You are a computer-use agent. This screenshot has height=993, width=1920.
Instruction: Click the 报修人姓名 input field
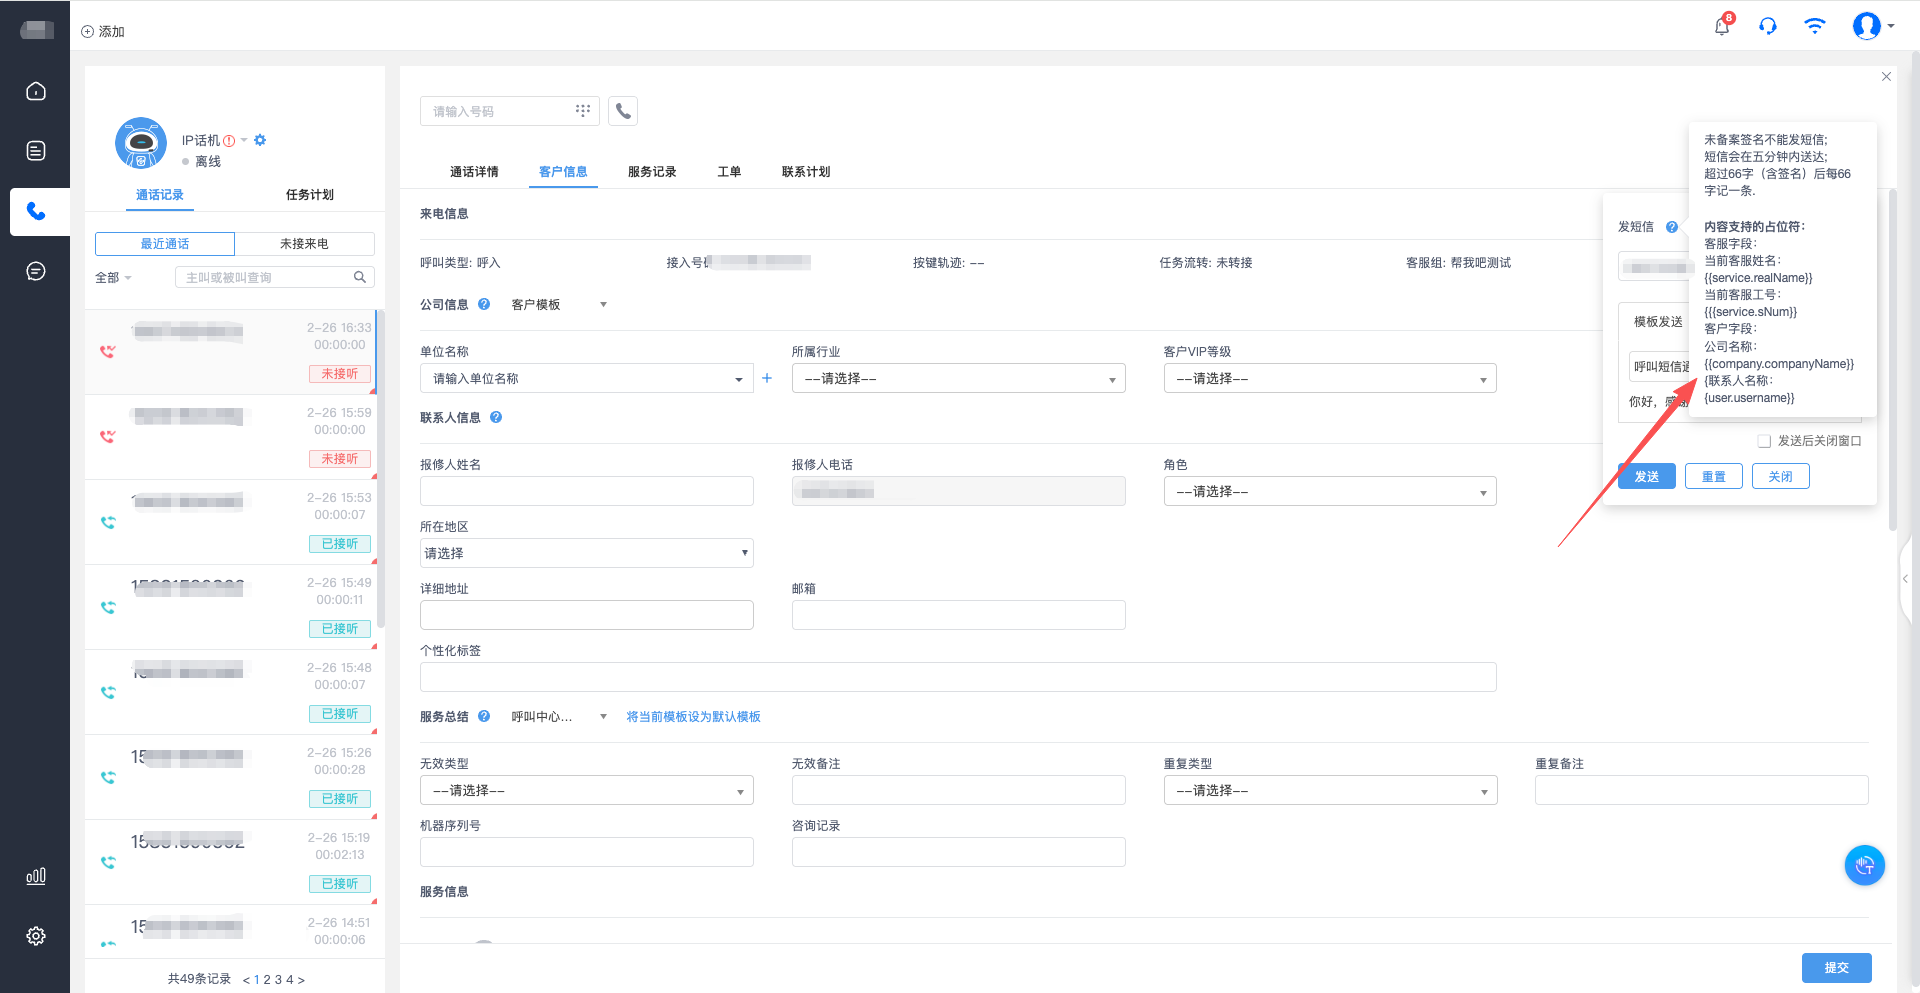[586, 491]
